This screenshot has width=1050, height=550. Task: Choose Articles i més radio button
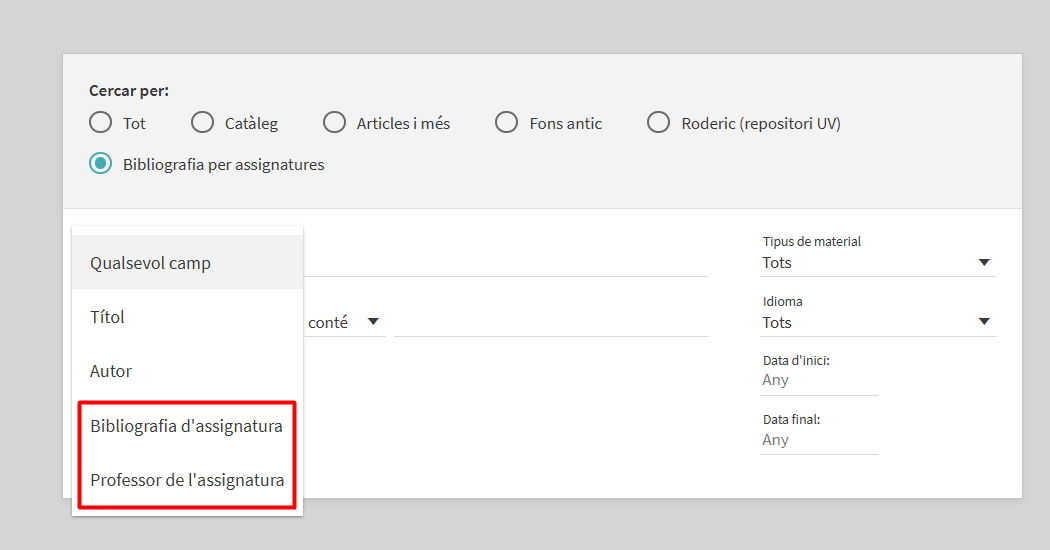(x=334, y=123)
